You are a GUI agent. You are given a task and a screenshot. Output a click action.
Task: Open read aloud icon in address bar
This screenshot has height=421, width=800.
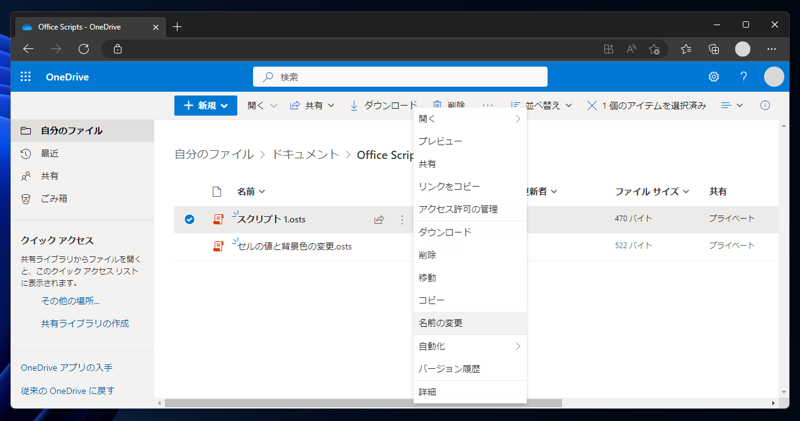click(631, 49)
